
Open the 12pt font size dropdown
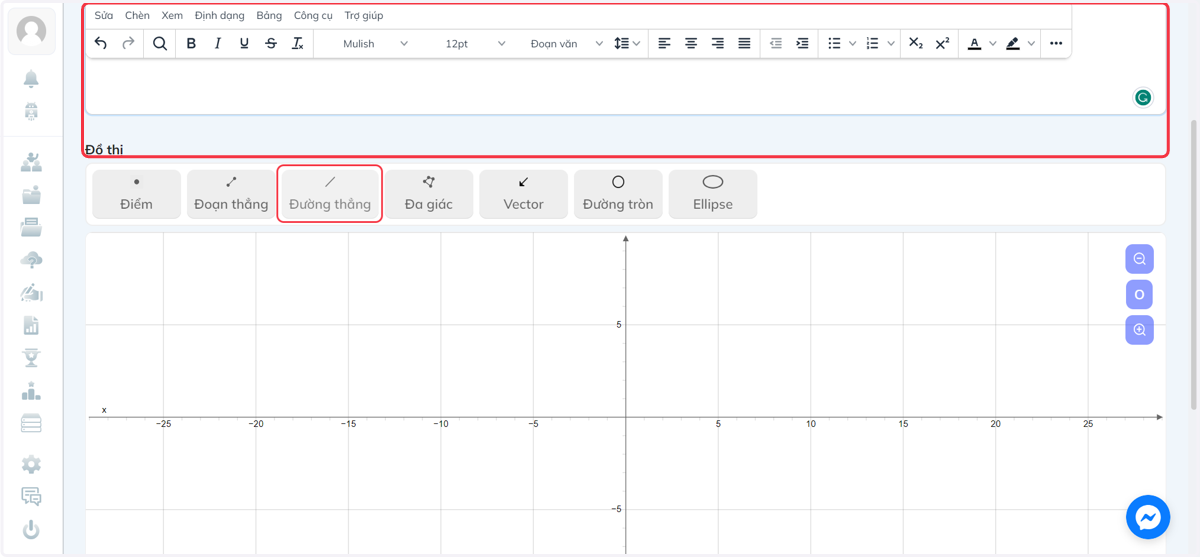(475, 44)
